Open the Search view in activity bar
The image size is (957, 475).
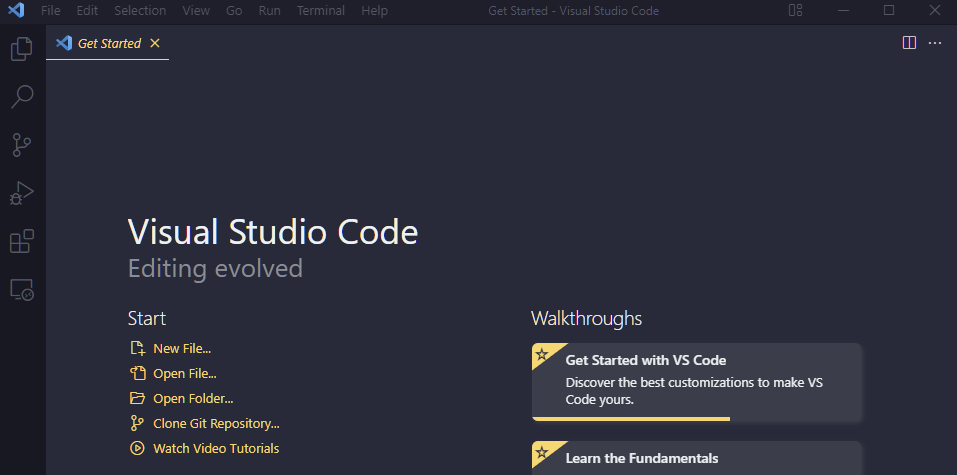coord(22,97)
